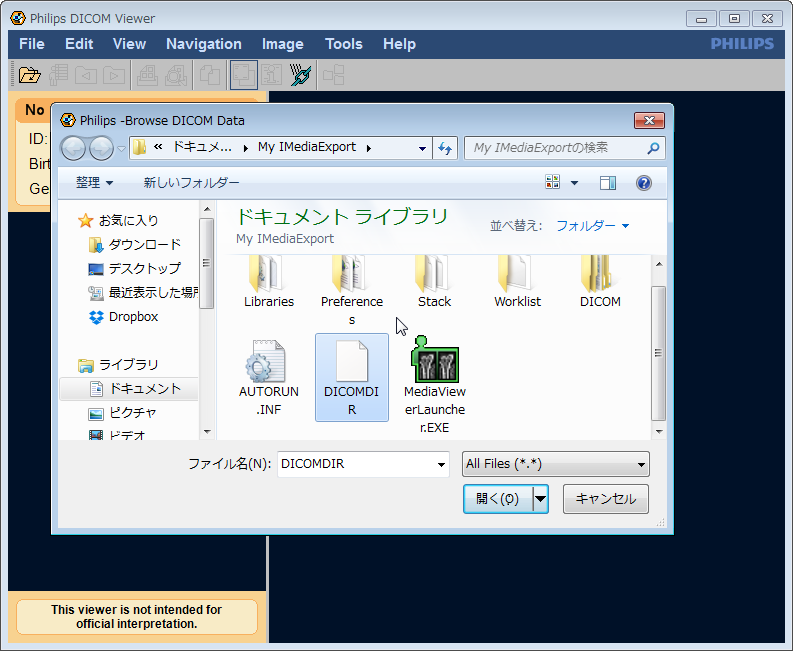Click the next series toolbar icon
The image size is (793, 651).
pyautogui.click(x=114, y=75)
